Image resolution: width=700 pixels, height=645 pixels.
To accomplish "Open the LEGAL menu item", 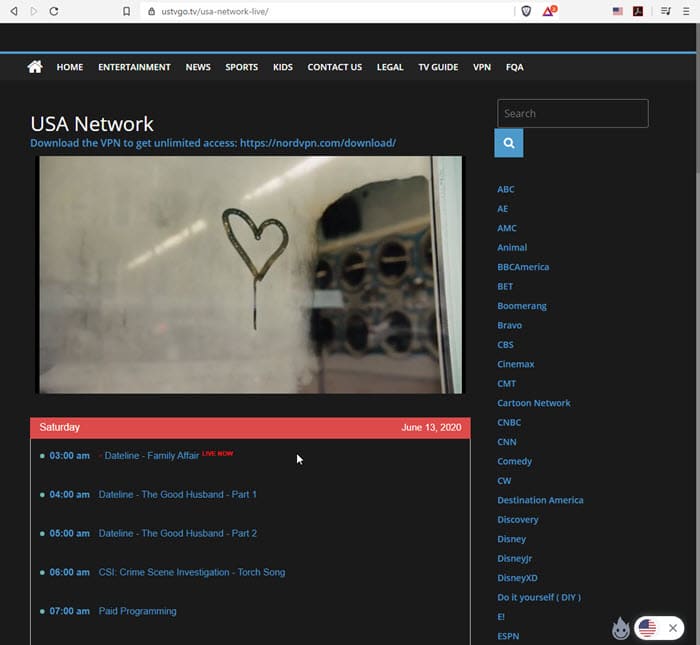I will click(x=390, y=67).
